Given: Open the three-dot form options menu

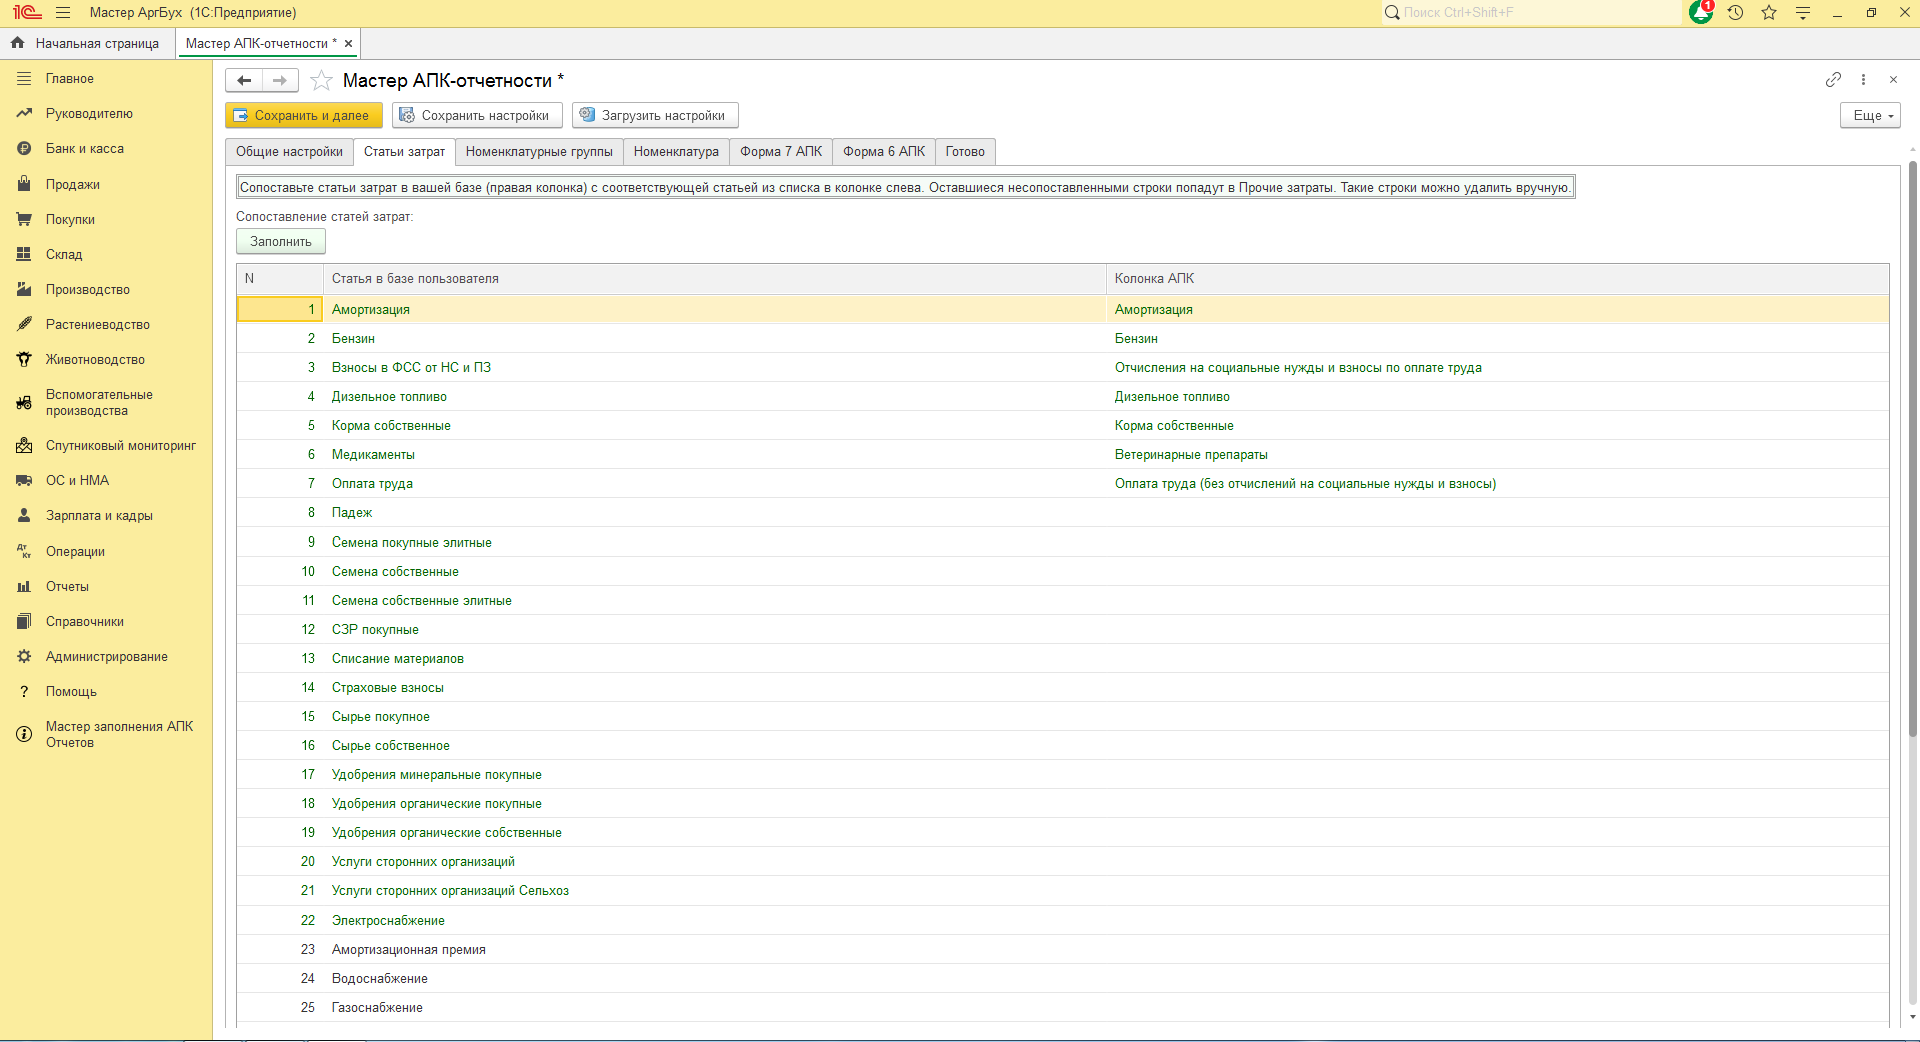Looking at the screenshot, I should coord(1863,79).
